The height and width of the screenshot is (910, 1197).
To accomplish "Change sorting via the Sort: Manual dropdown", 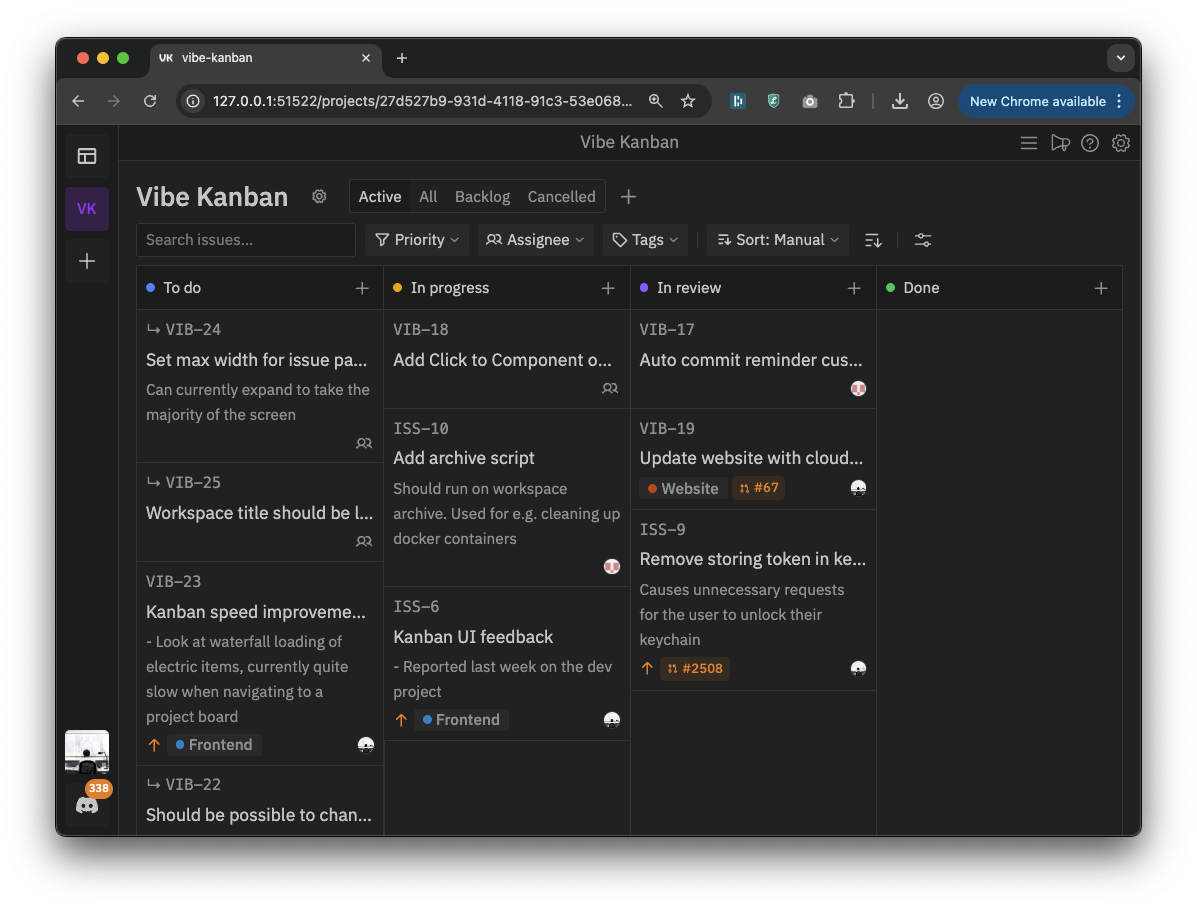I will [777, 239].
